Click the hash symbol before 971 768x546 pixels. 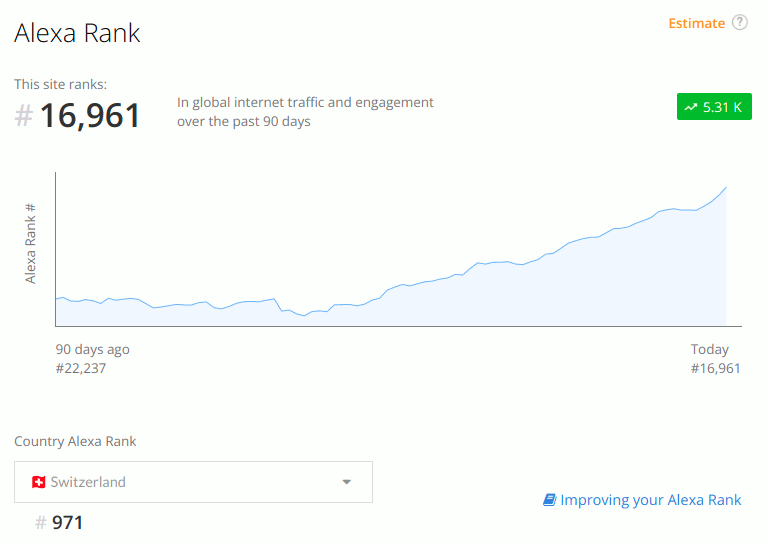41,523
